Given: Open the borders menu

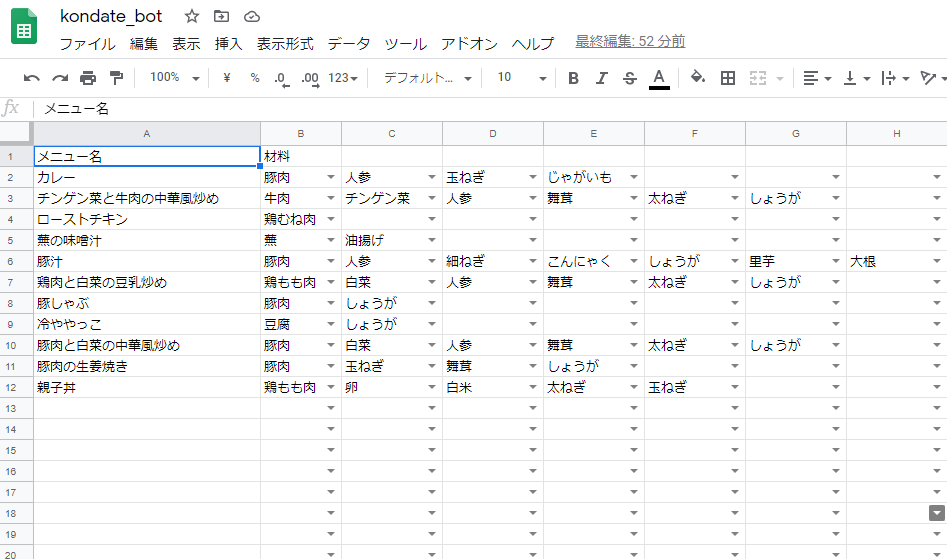Looking at the screenshot, I should point(728,78).
